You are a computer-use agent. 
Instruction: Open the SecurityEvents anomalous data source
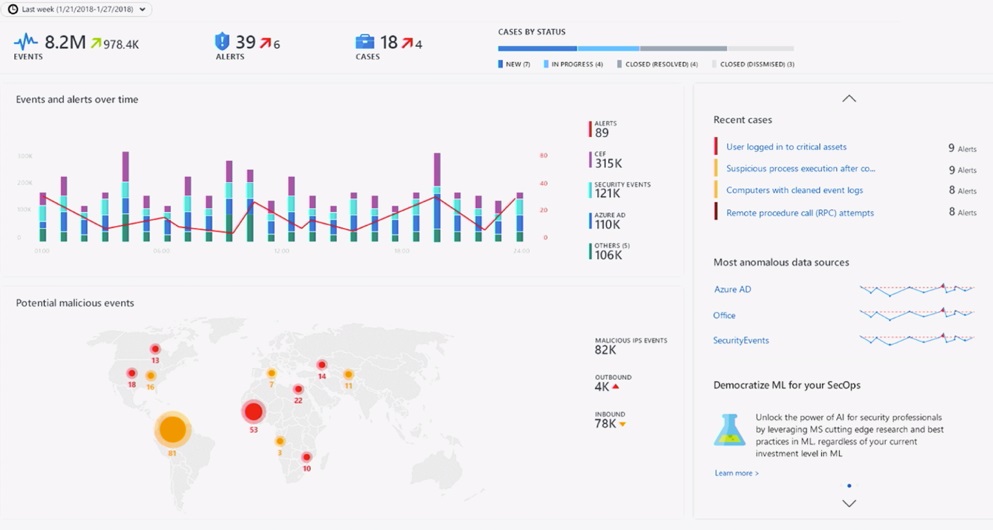coord(741,340)
